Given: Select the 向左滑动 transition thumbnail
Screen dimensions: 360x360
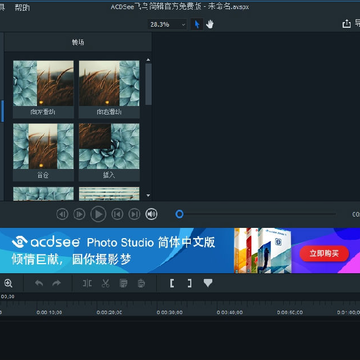Looking at the screenshot, I should [x=43, y=89].
